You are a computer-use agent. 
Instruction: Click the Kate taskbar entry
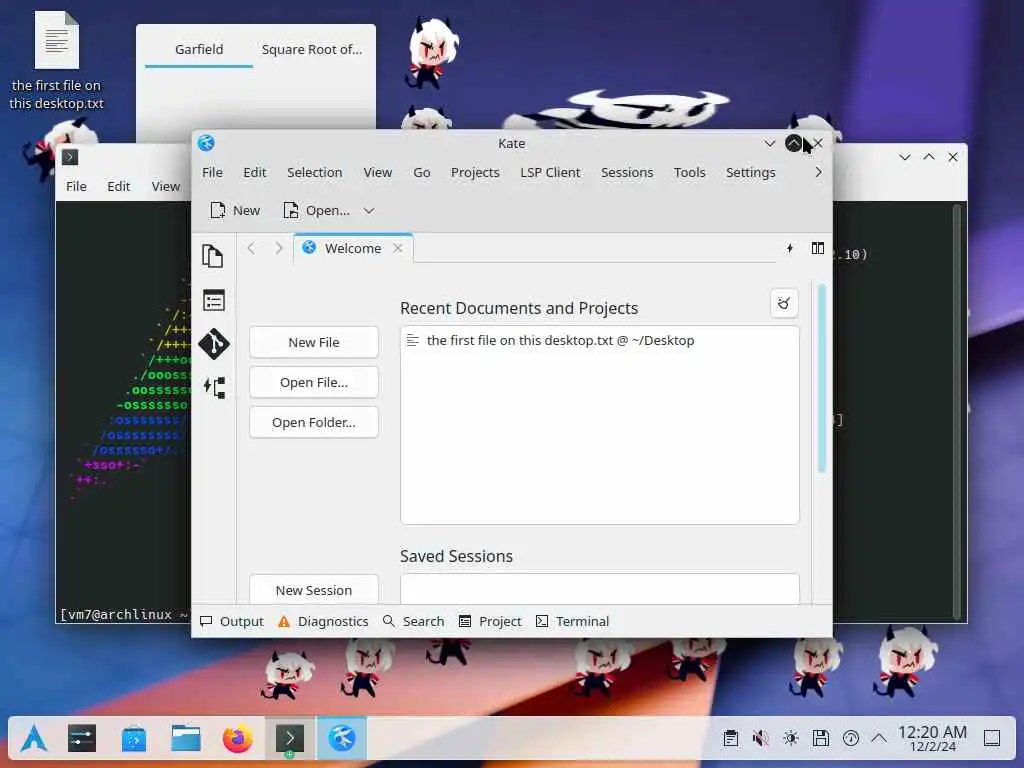click(342, 739)
